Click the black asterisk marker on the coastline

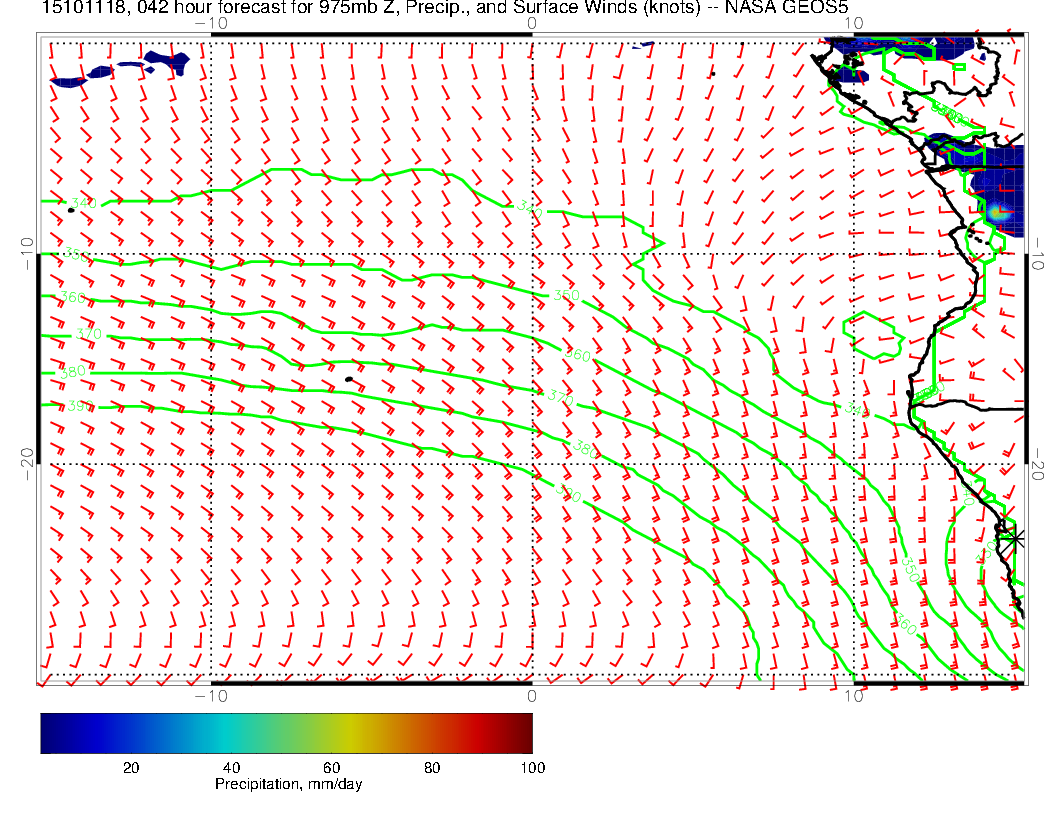tap(1015, 539)
